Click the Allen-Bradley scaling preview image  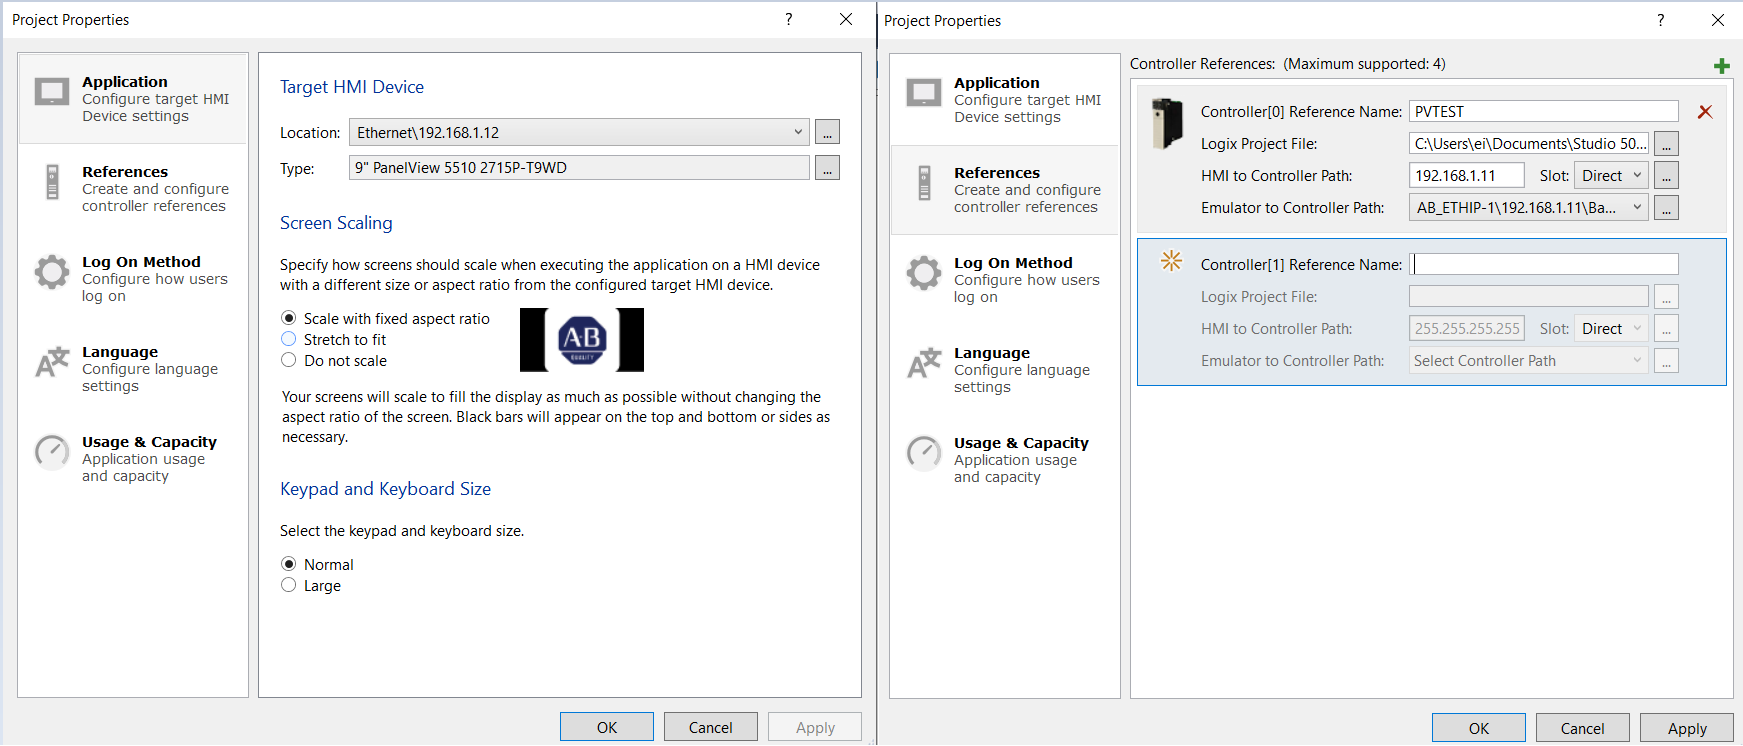(x=582, y=340)
